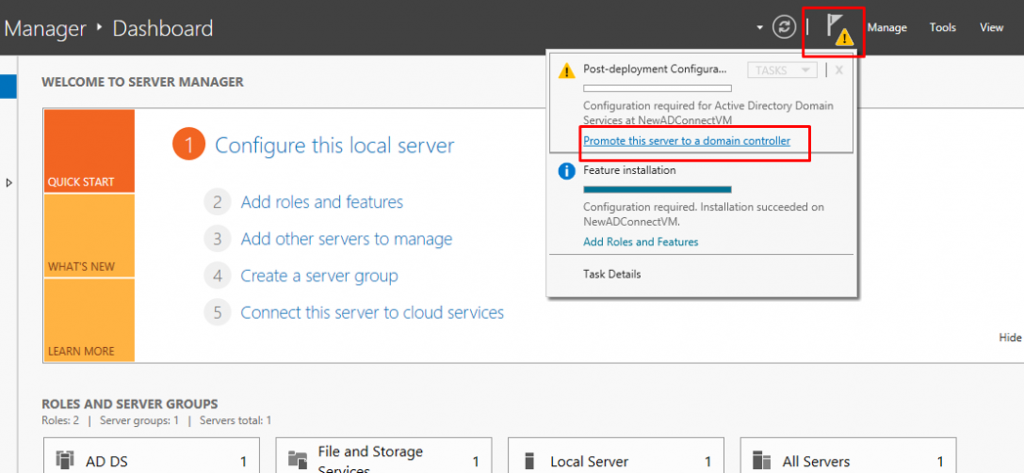Open the View menu
Screen dimensions: 1024x473
pyautogui.click(x=991, y=28)
